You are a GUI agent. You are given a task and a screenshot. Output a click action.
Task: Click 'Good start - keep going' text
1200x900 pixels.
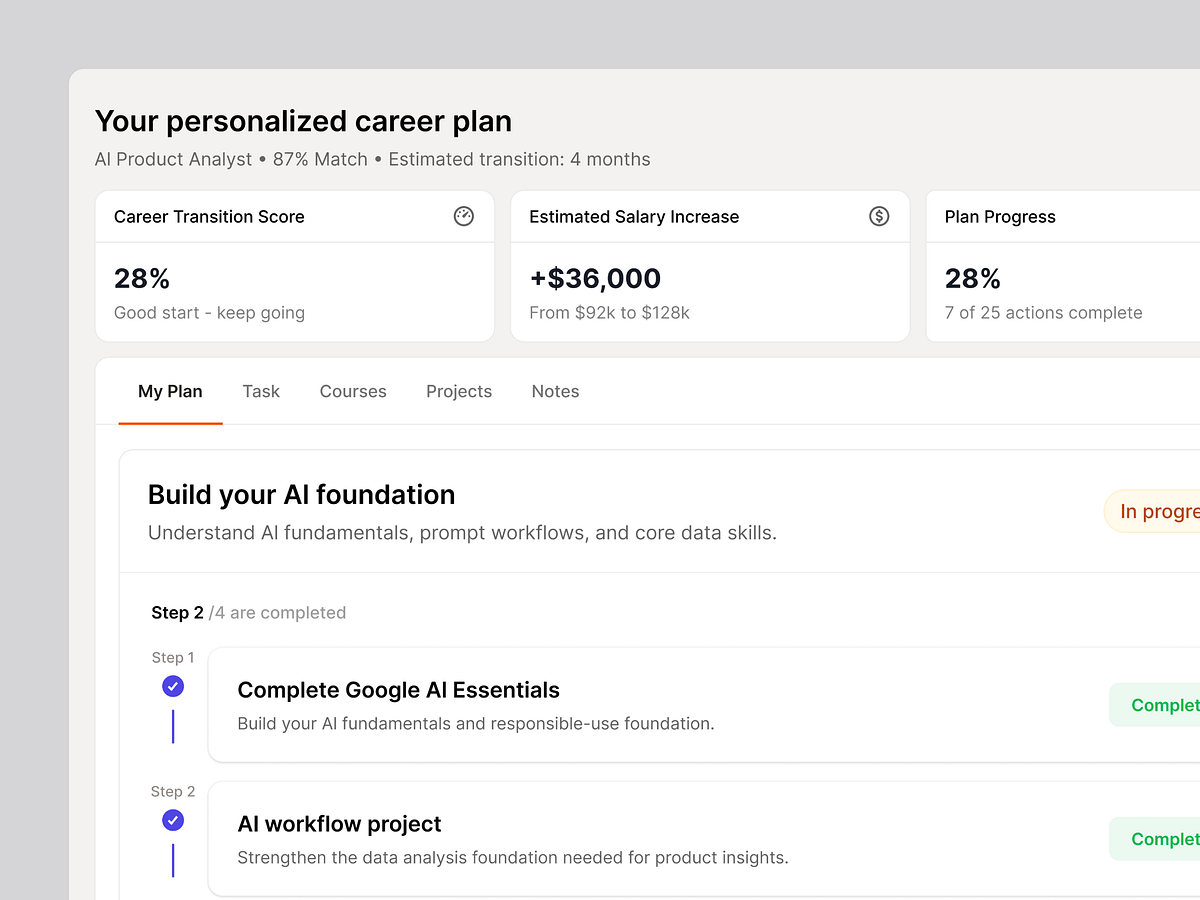[x=209, y=312]
